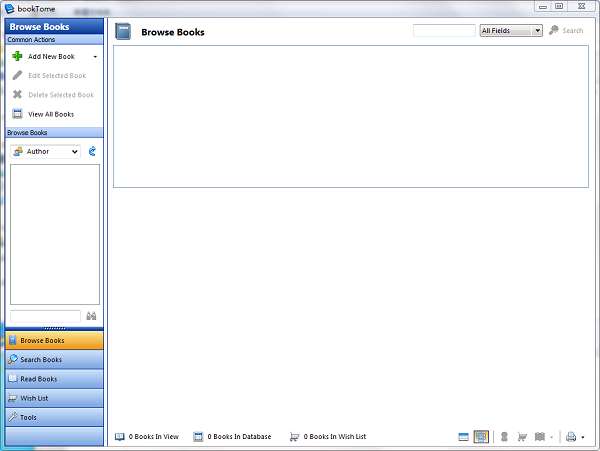Open the printer dropdown arrow
600x451 pixels.
(583, 437)
